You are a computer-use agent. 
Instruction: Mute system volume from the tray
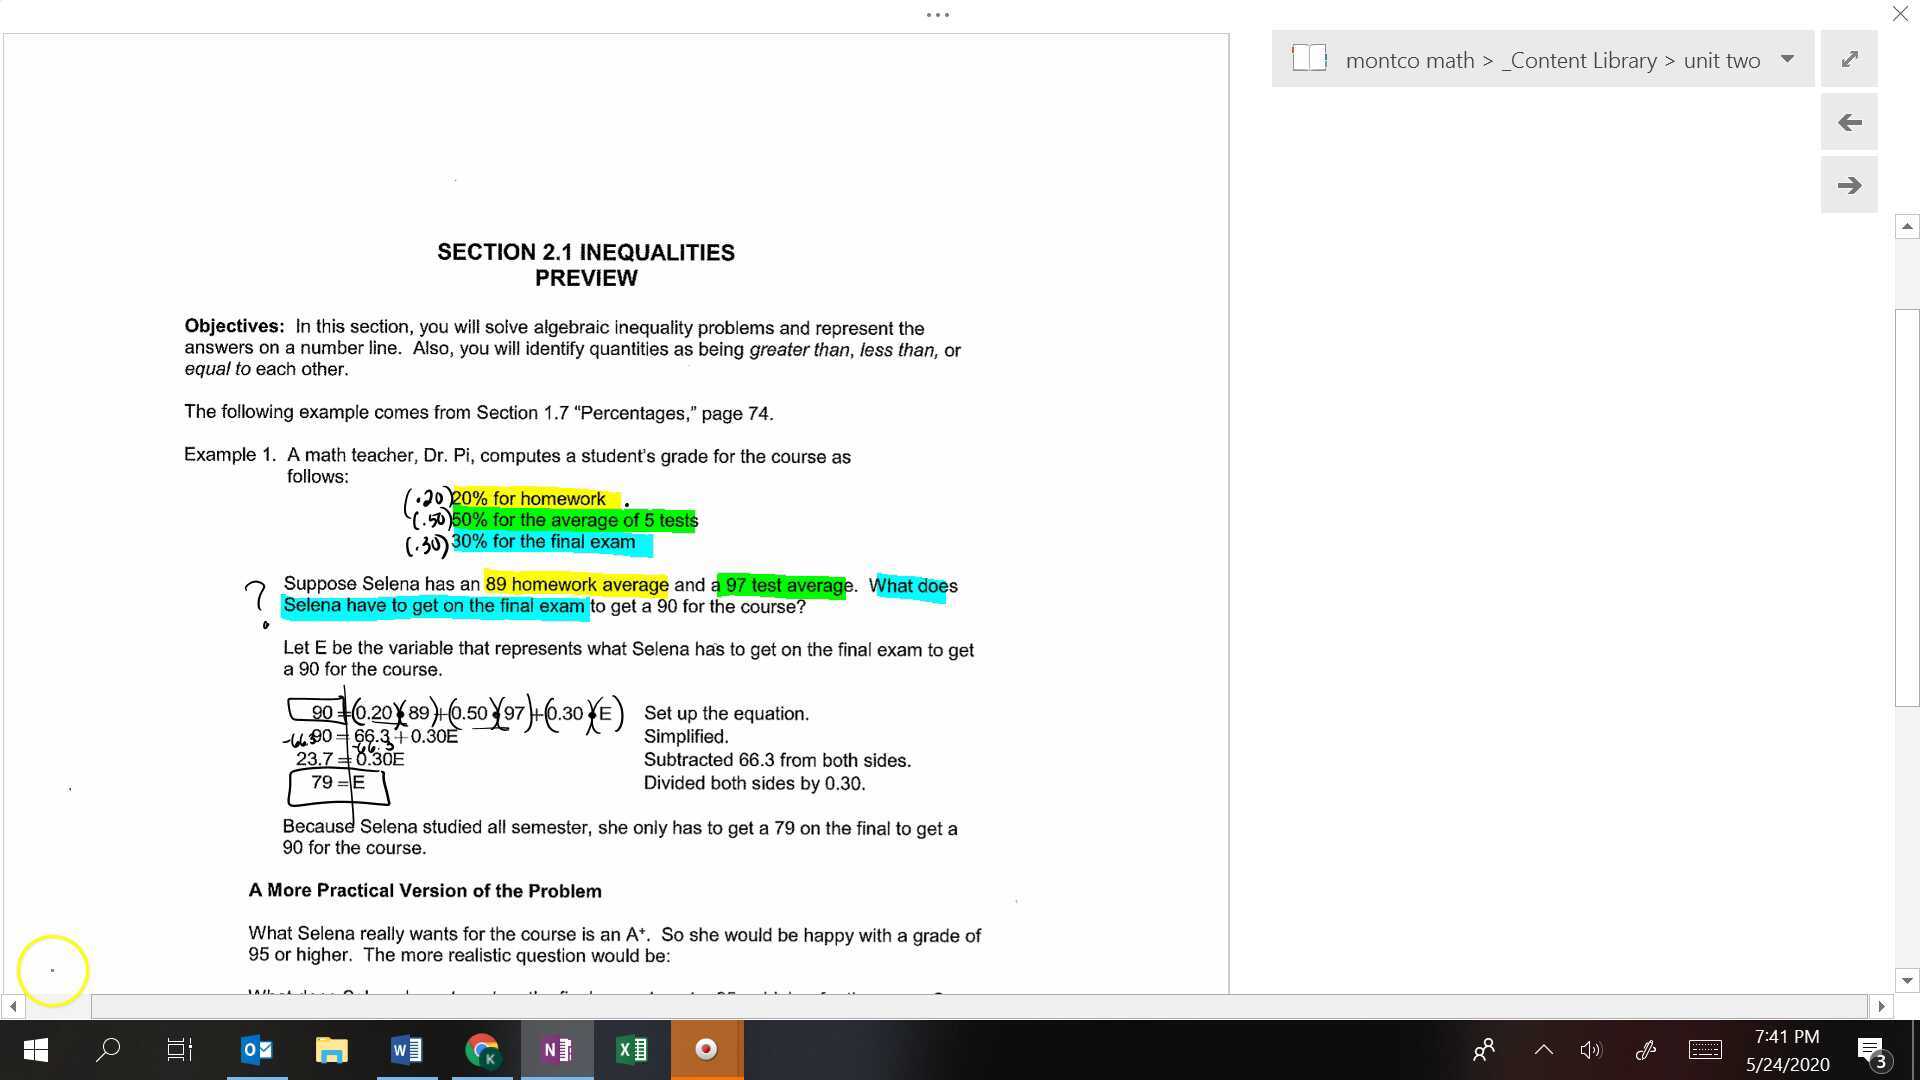[x=1591, y=1049]
